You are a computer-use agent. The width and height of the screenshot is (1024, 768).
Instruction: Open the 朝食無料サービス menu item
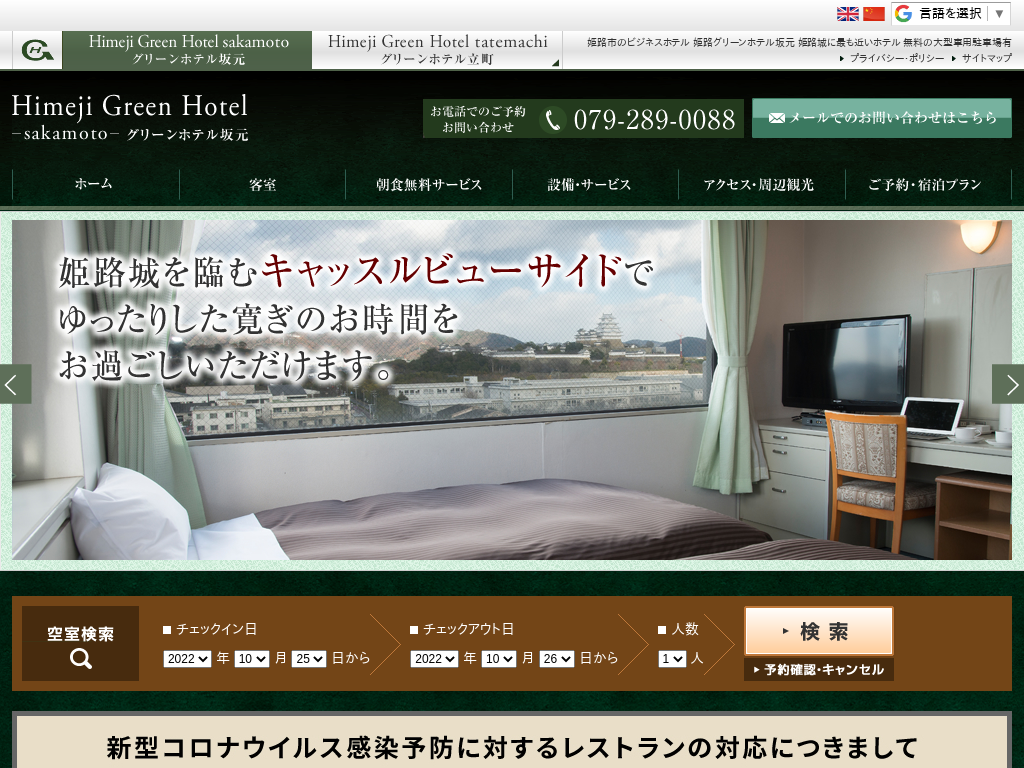(429, 184)
